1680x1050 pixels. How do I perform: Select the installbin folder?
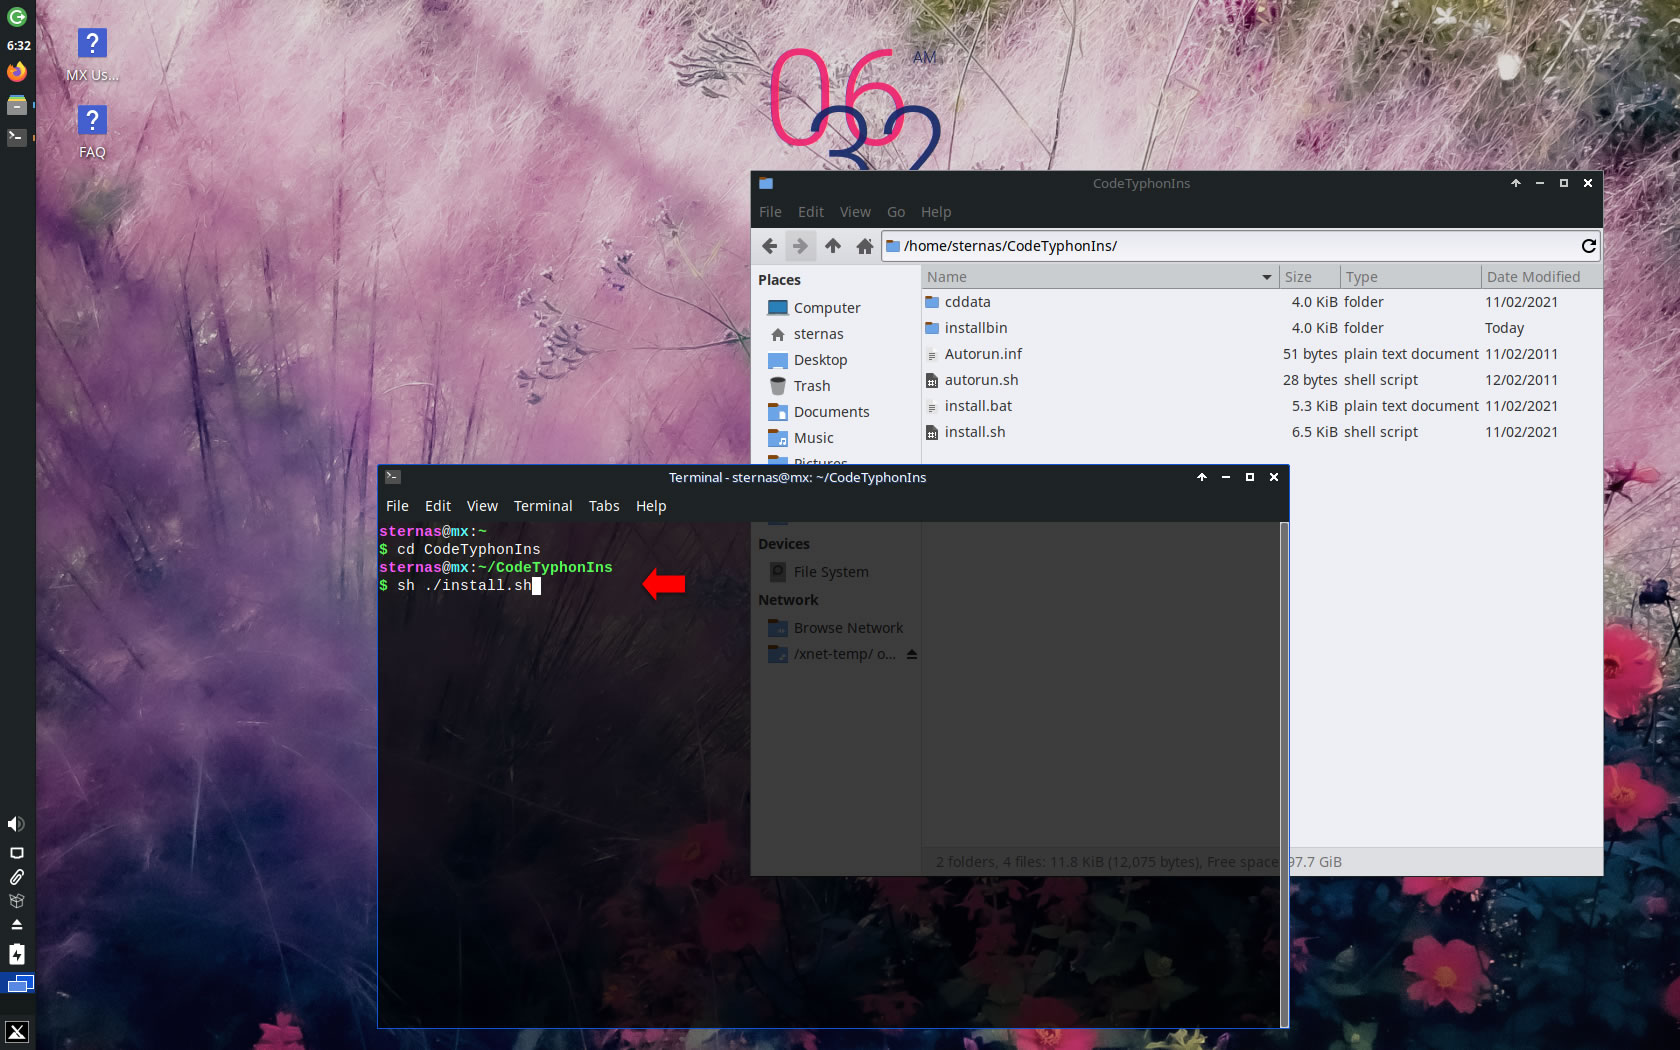point(1260,328)
